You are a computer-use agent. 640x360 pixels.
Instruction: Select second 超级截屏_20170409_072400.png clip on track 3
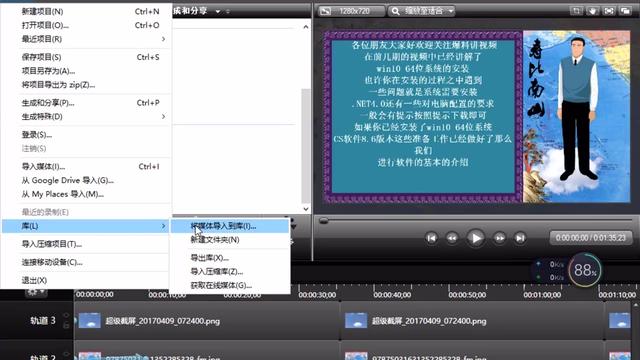click(472, 321)
